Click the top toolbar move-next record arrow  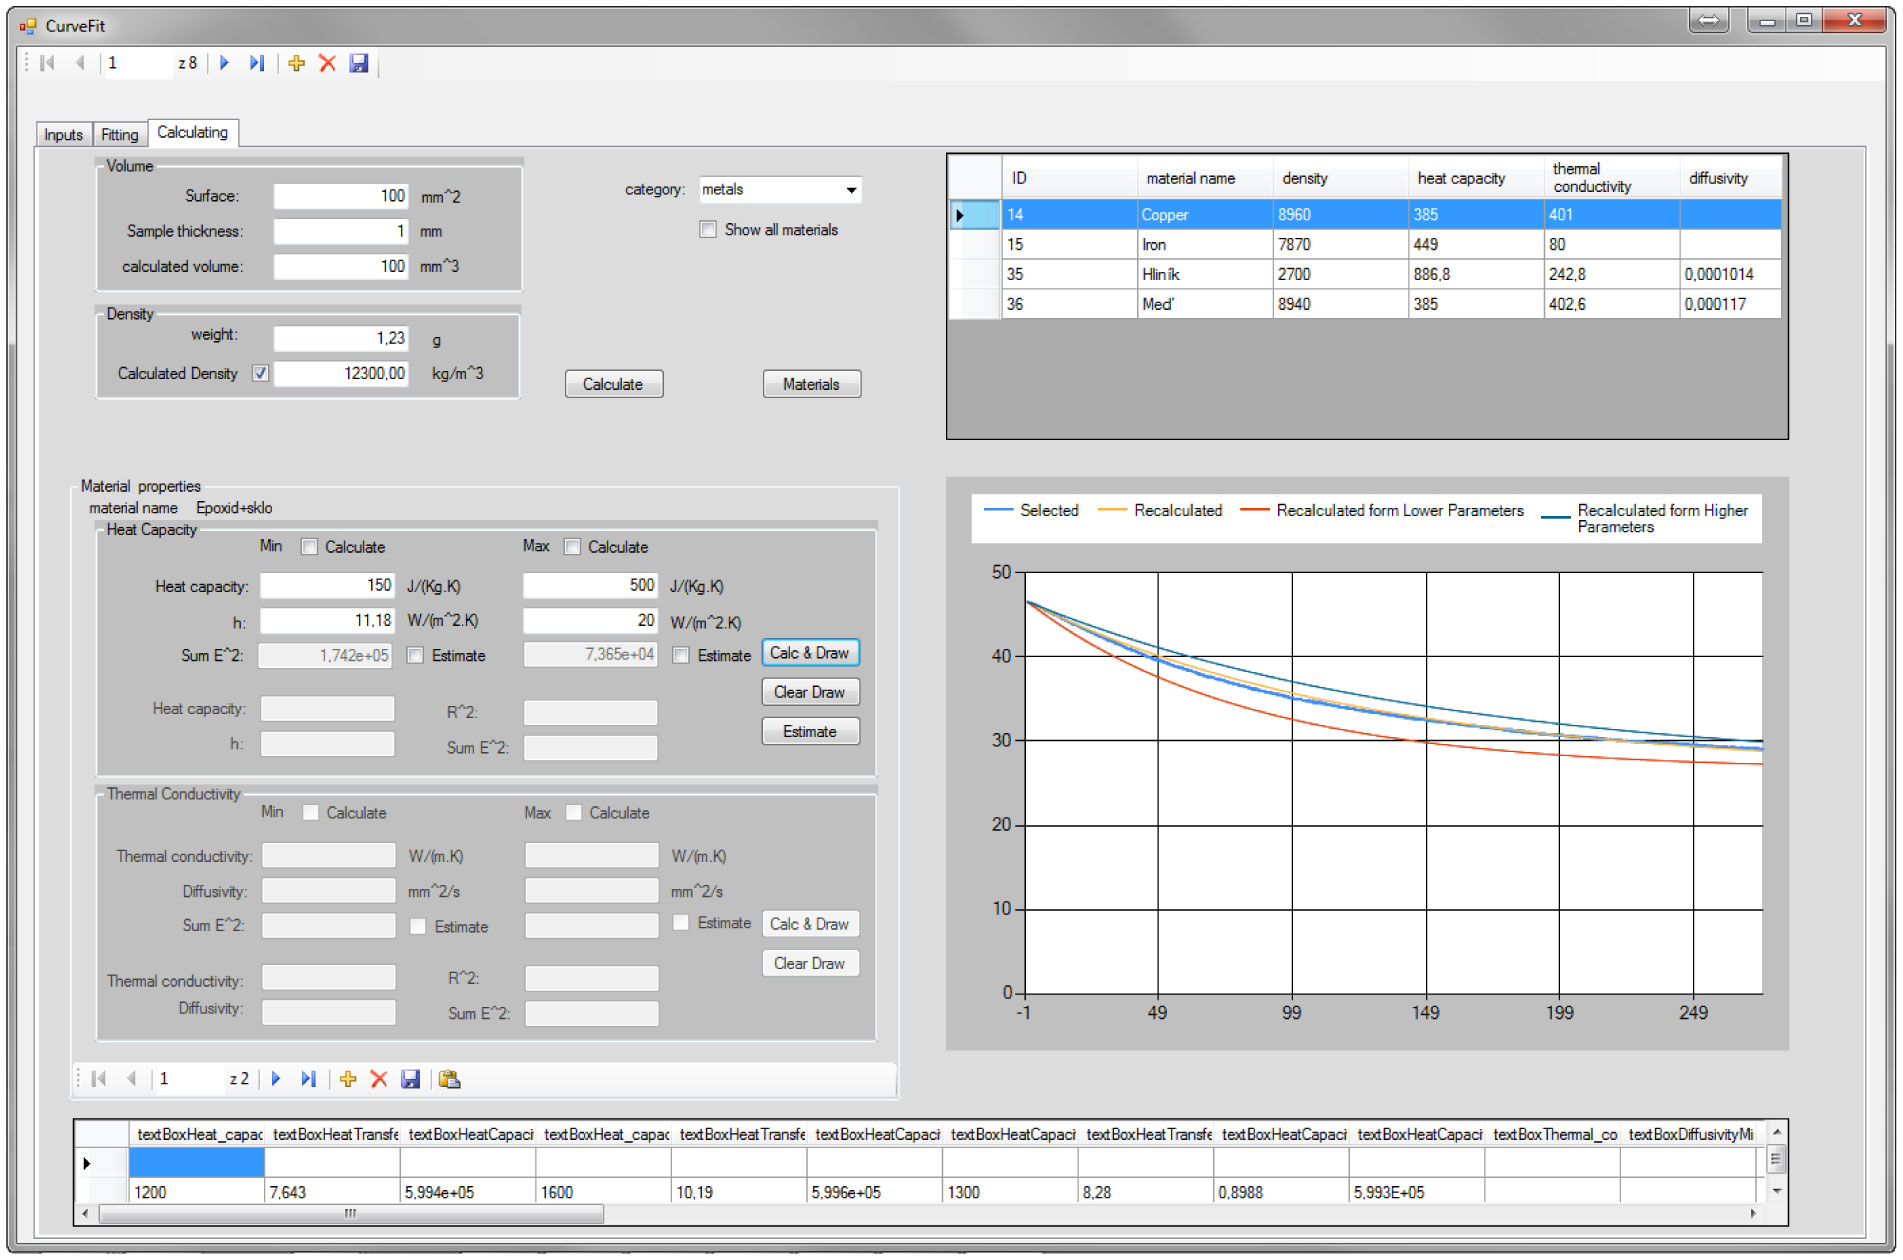point(224,63)
